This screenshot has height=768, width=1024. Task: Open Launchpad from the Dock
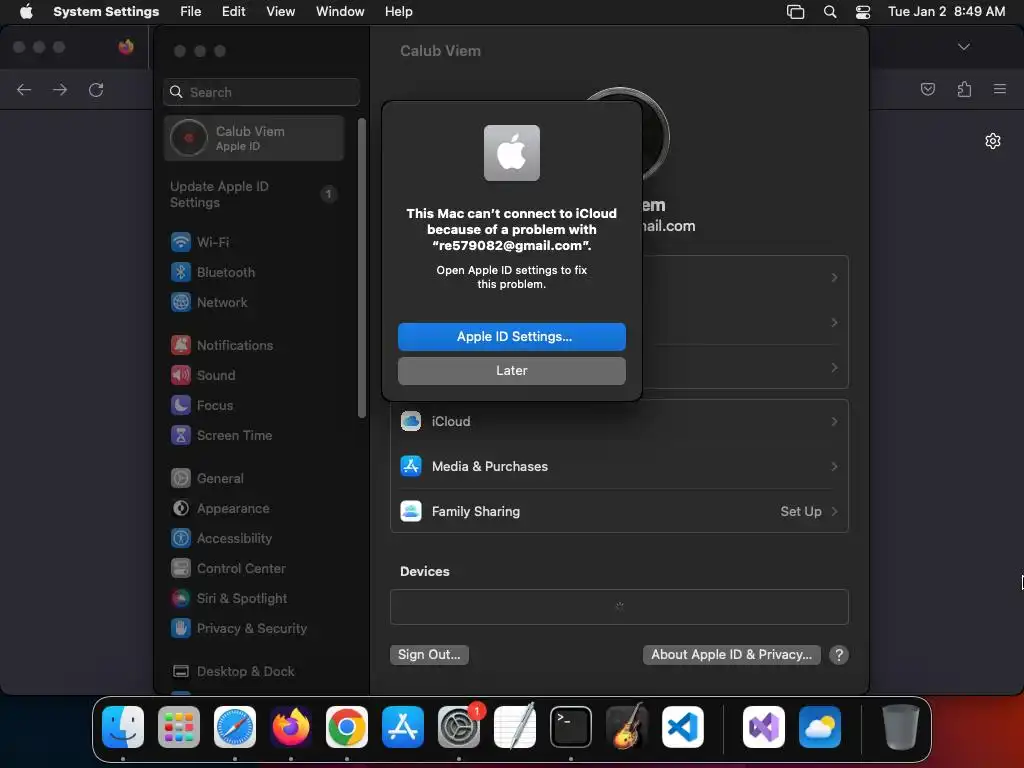[x=179, y=727]
